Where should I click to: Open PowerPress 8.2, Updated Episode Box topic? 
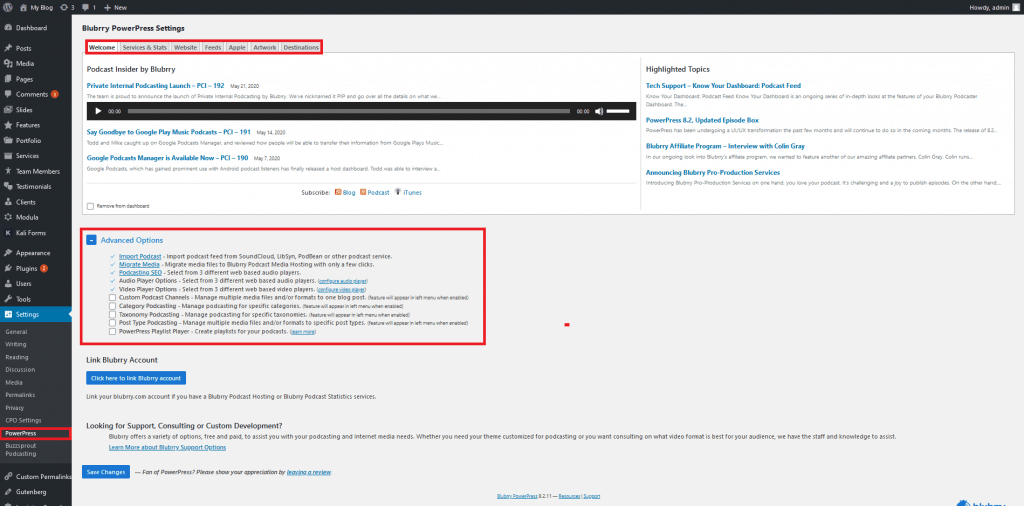(x=702, y=120)
